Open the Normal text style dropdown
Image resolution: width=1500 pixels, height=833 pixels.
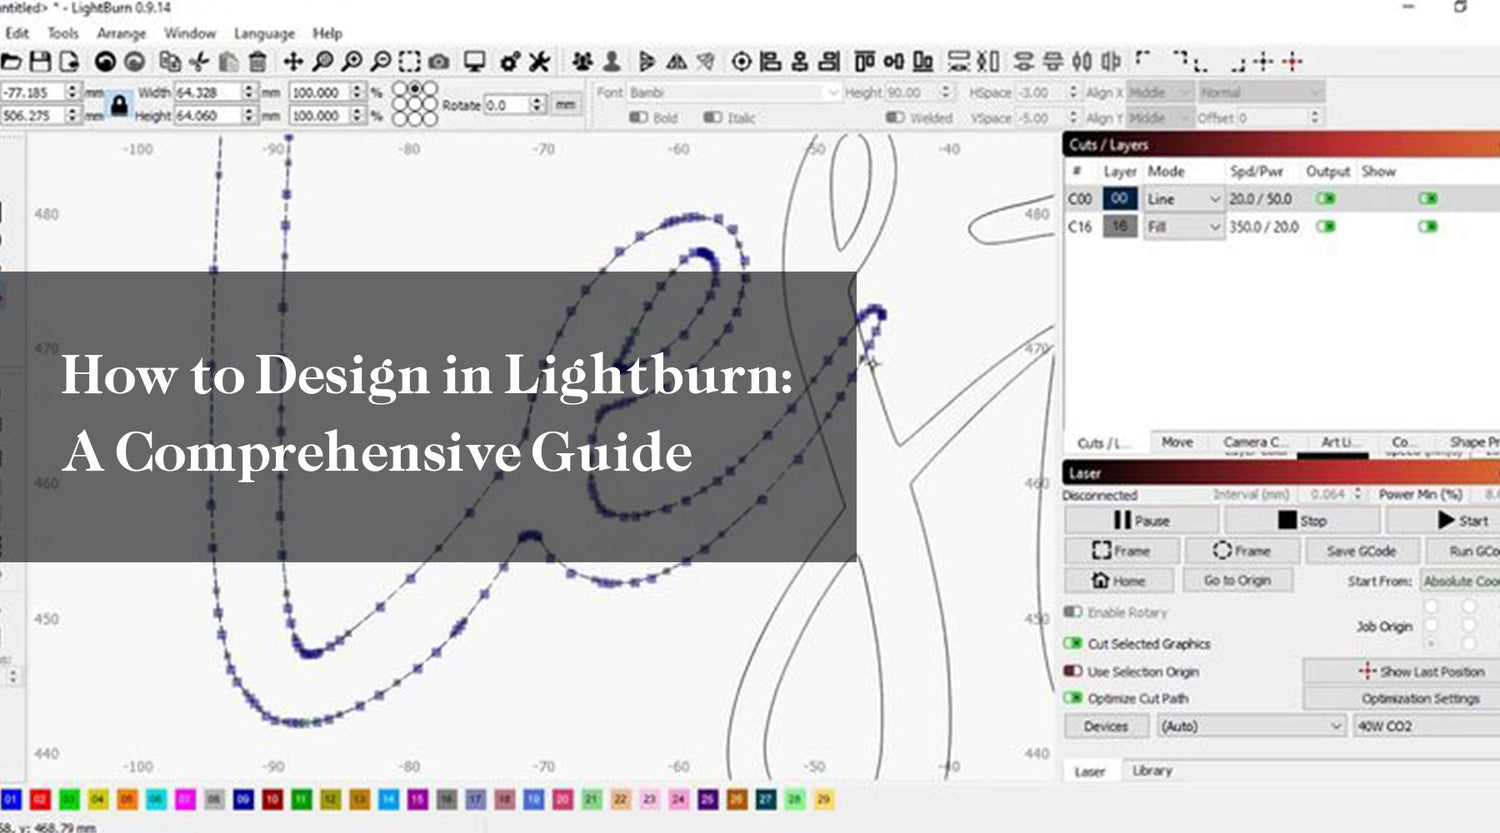1260,92
